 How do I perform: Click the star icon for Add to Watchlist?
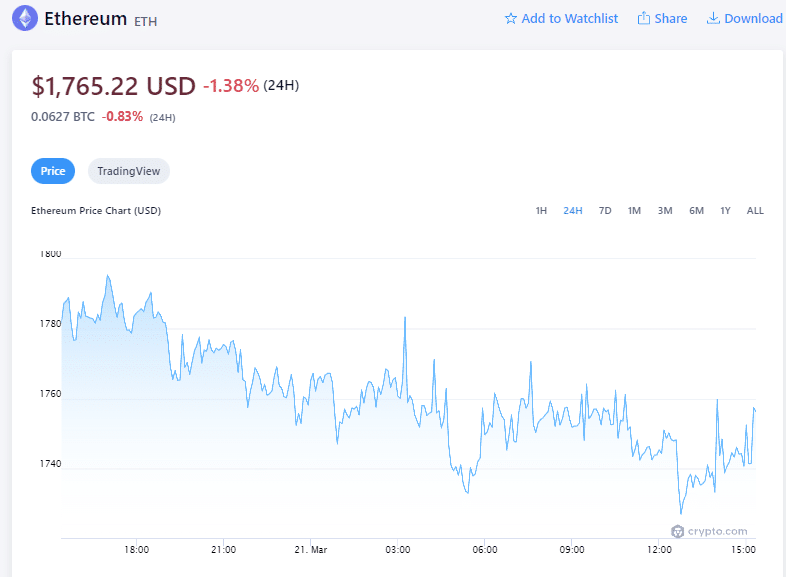[x=510, y=19]
